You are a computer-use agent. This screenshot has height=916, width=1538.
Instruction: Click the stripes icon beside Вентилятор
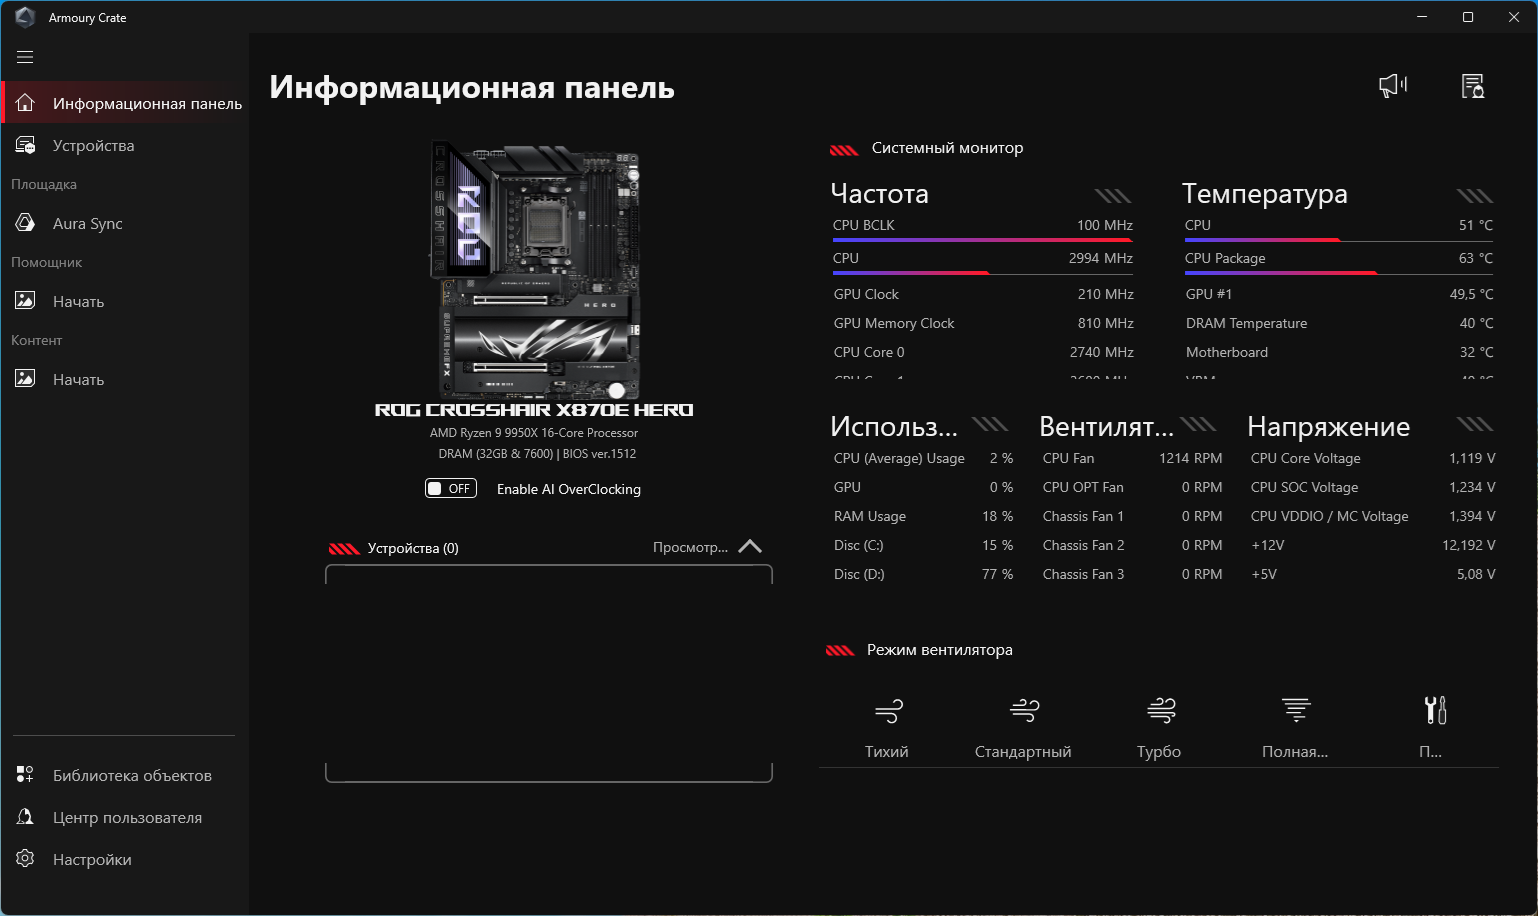(1198, 424)
